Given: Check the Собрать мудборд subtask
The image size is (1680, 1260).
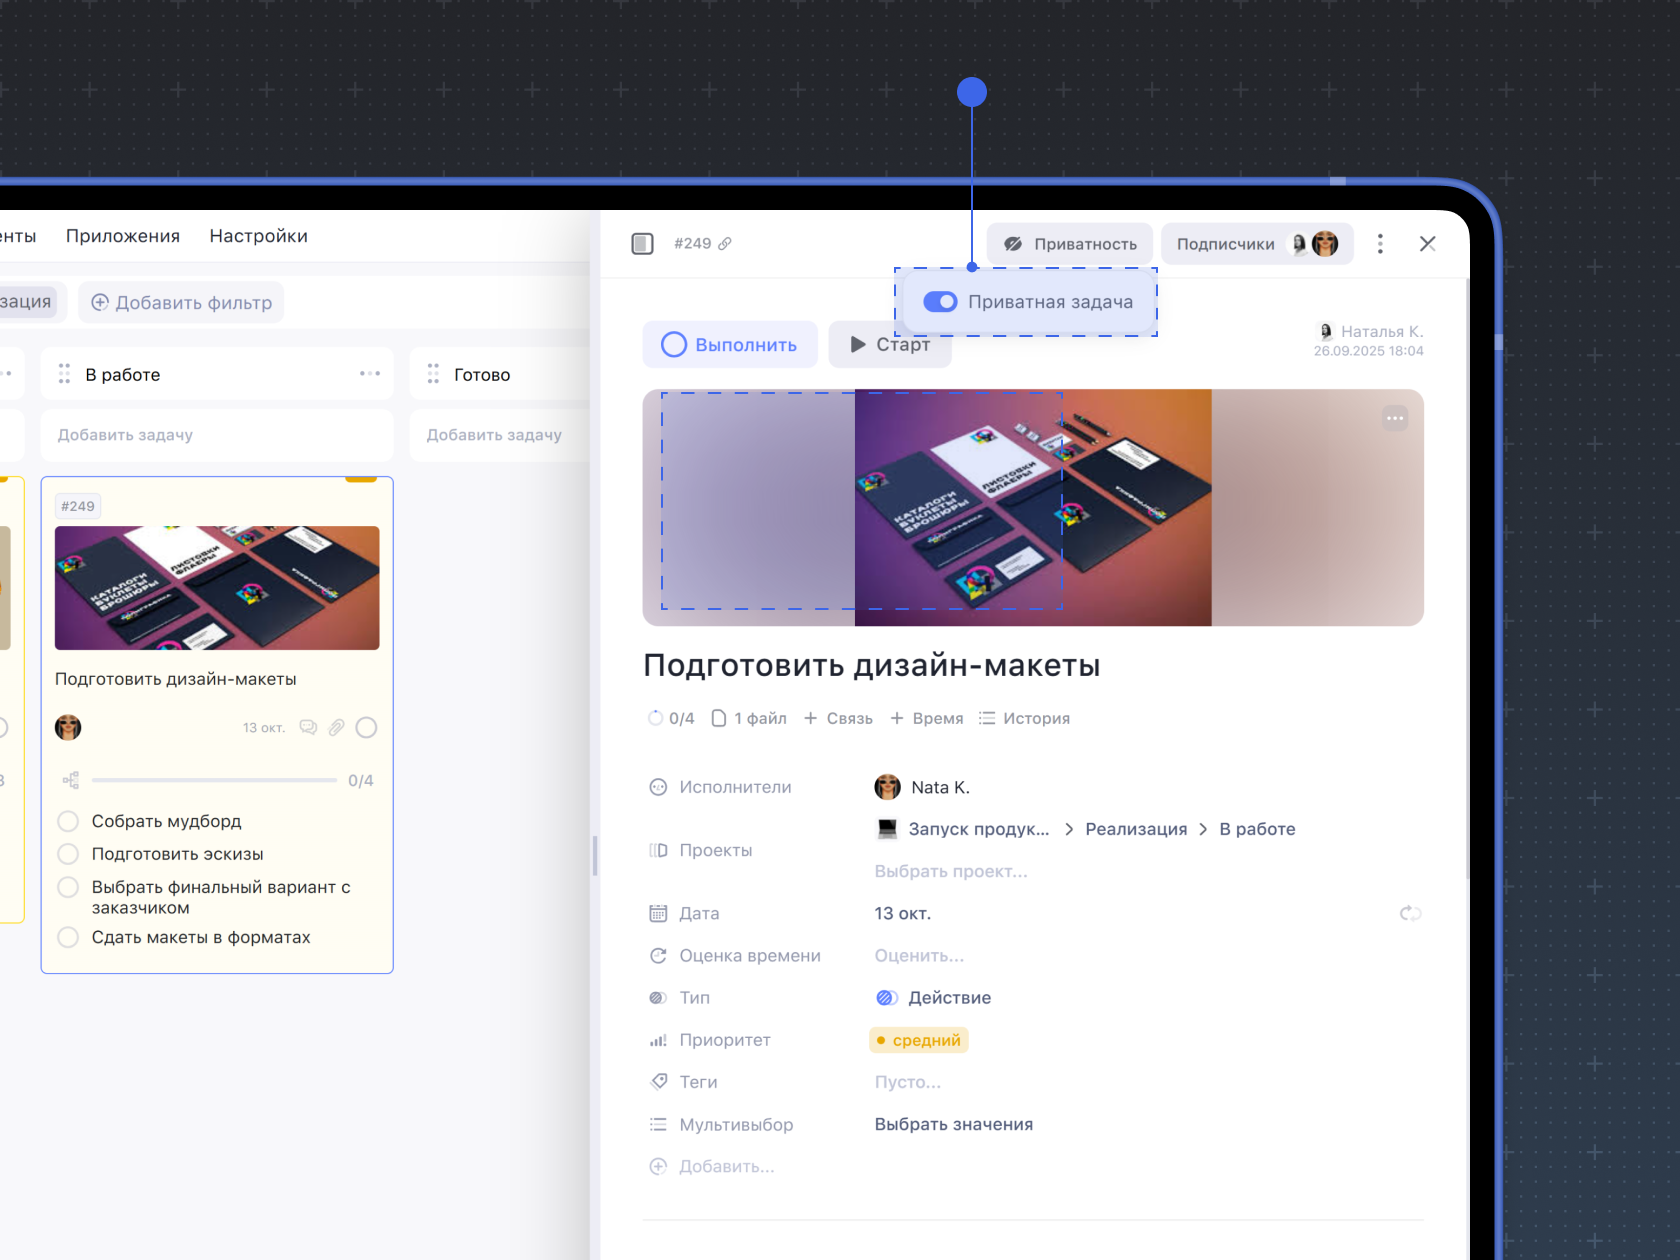Looking at the screenshot, I should [x=68, y=821].
